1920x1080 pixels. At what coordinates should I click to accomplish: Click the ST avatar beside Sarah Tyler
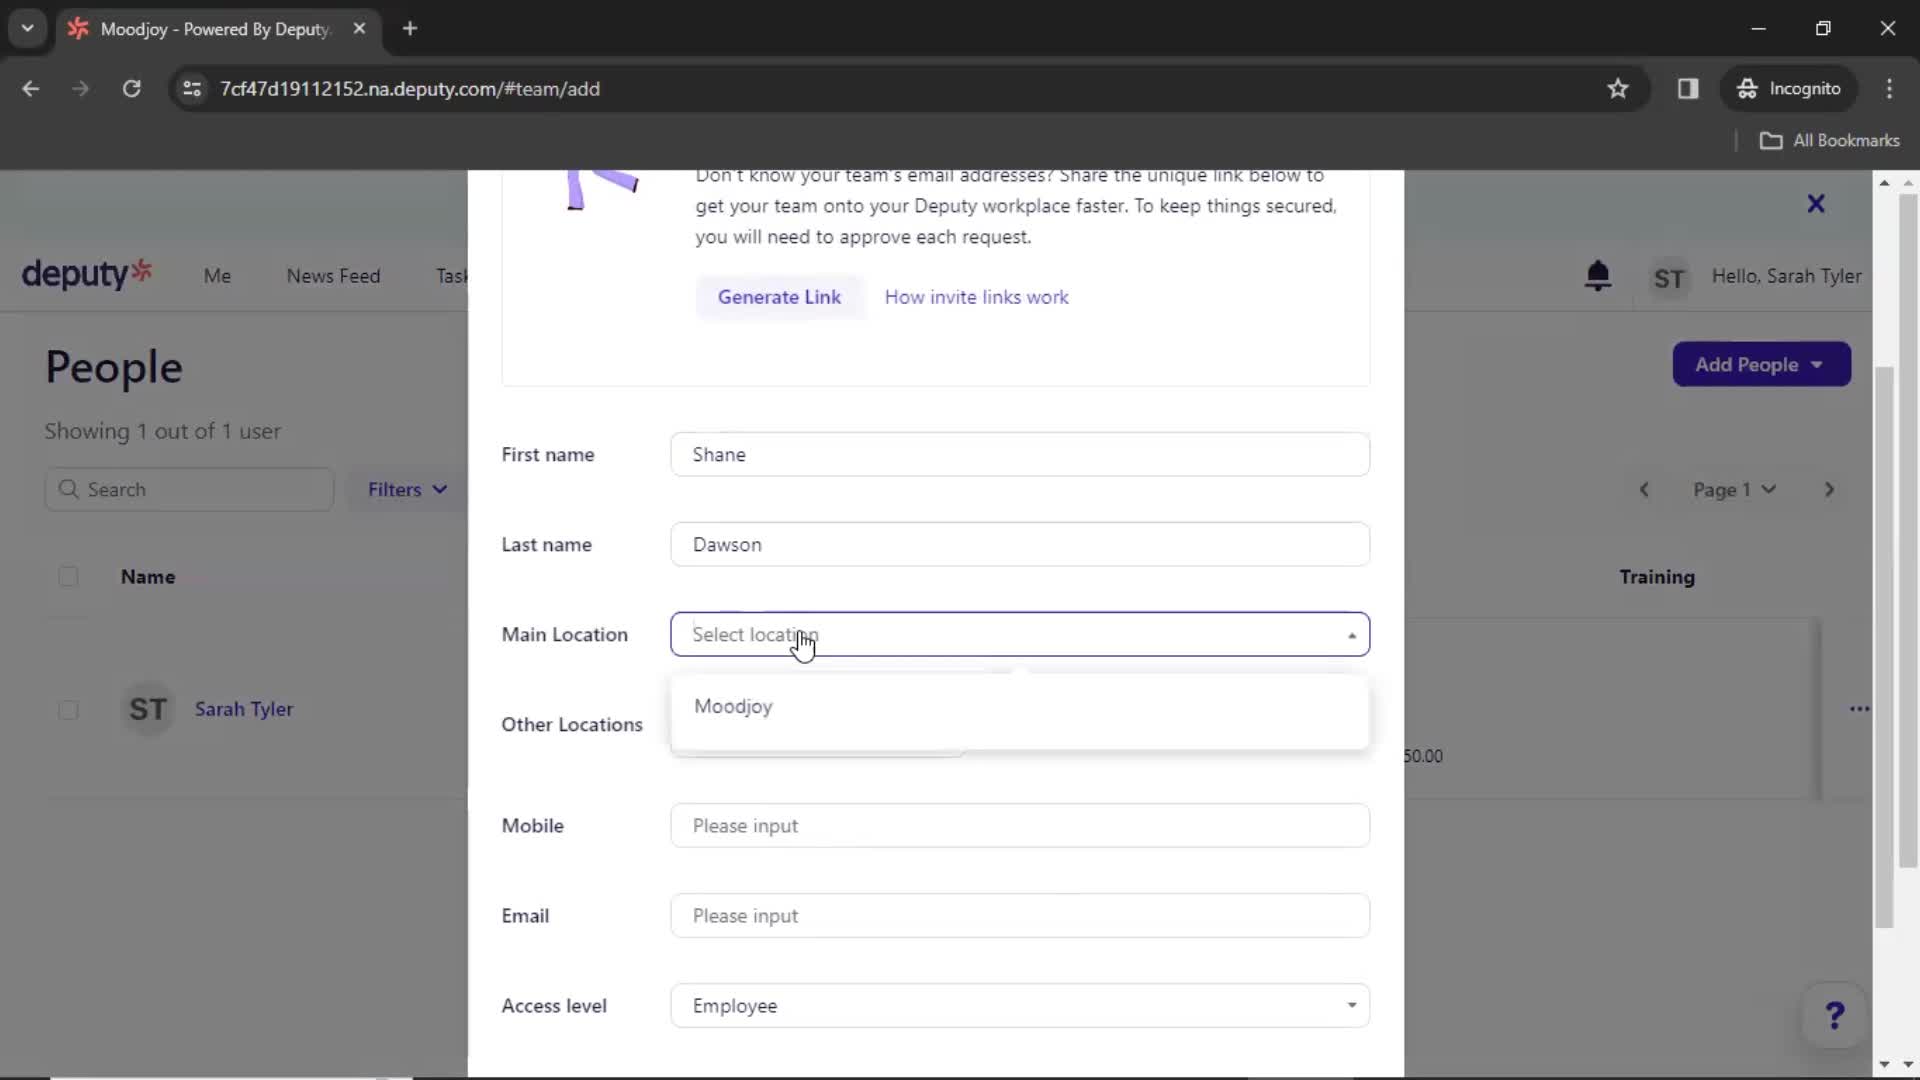[x=148, y=710]
